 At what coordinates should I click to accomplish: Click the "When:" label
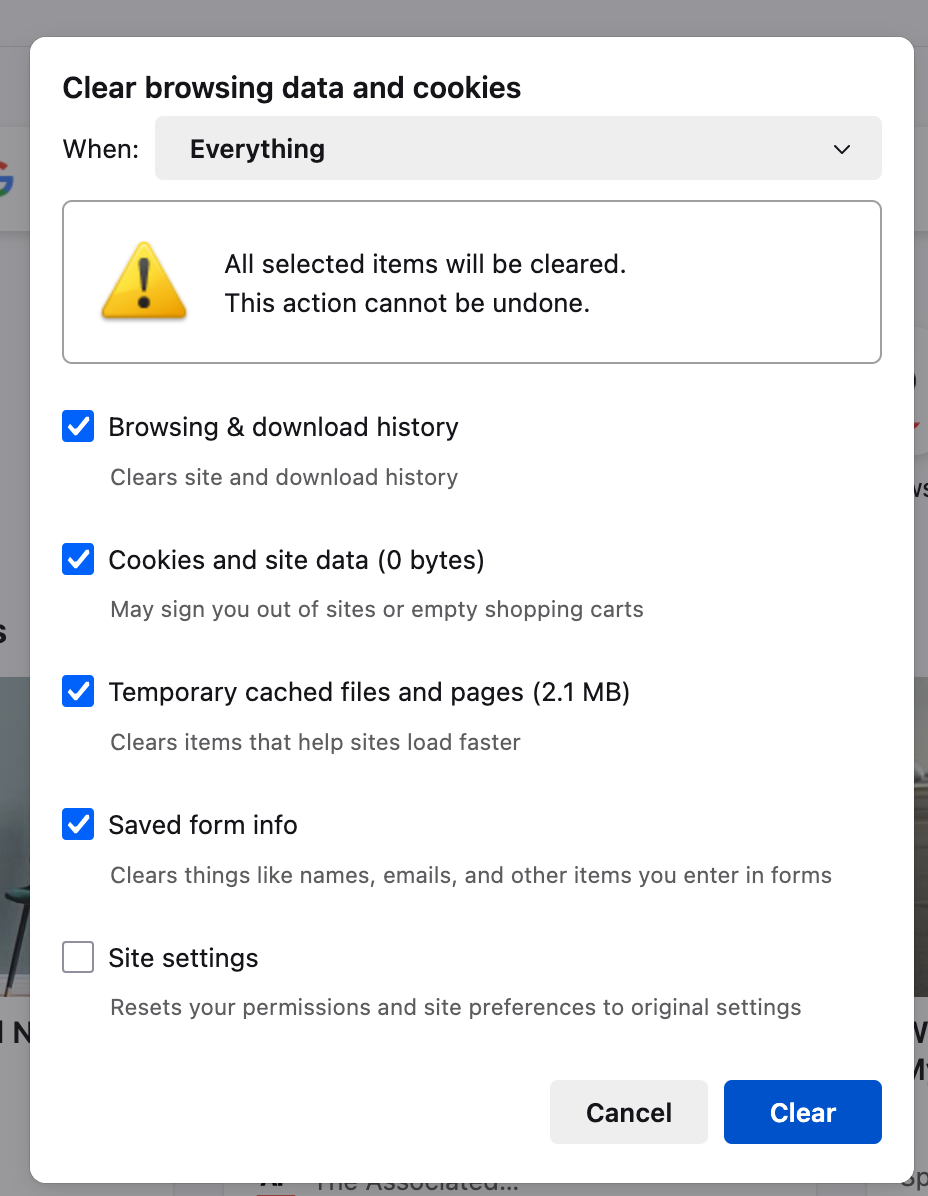tap(101, 149)
